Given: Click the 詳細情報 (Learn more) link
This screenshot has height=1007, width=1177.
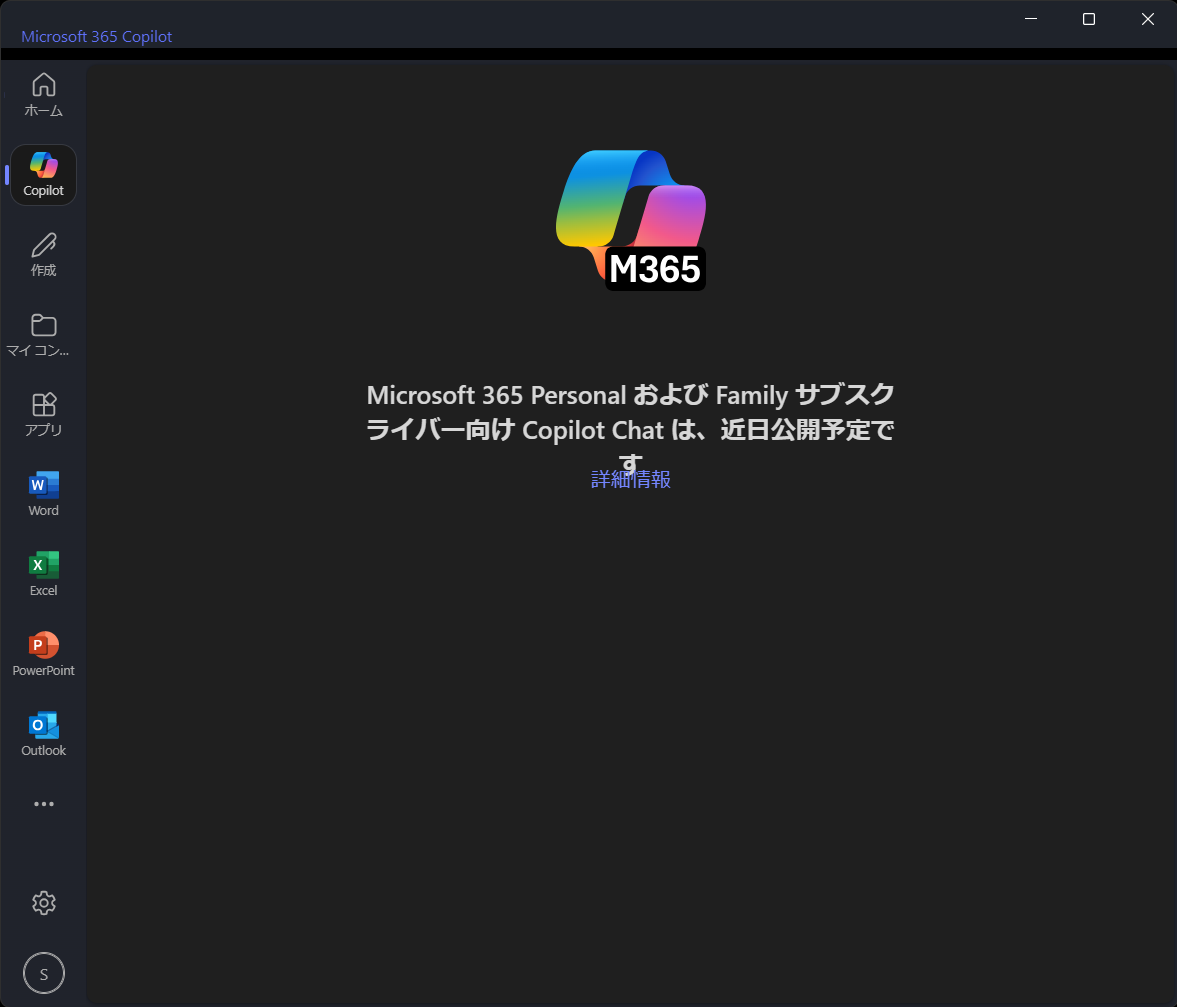Looking at the screenshot, I should tap(631, 479).
